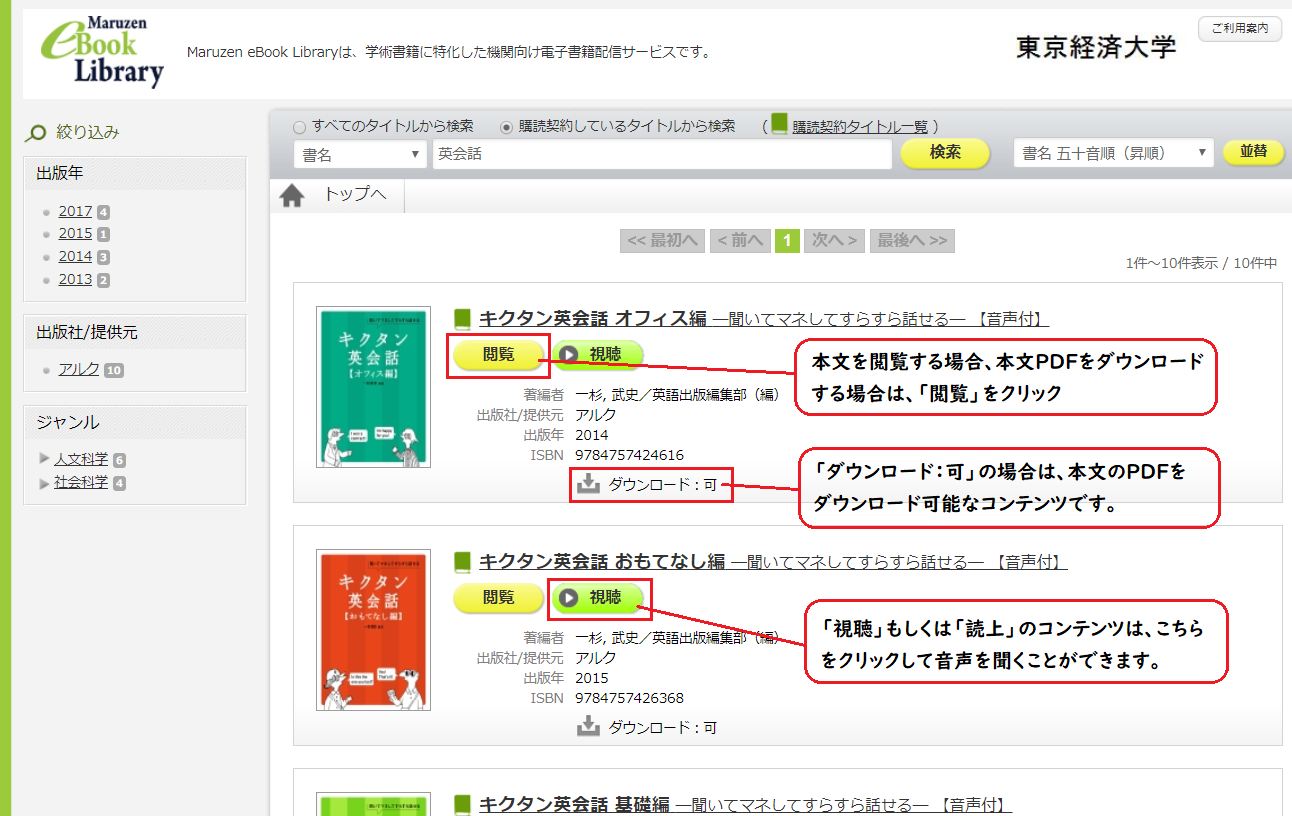This screenshot has width=1292, height=816.
Task: Click result count 1件～10件表示 / 10件中
Action: pyautogui.click(x=1201, y=264)
